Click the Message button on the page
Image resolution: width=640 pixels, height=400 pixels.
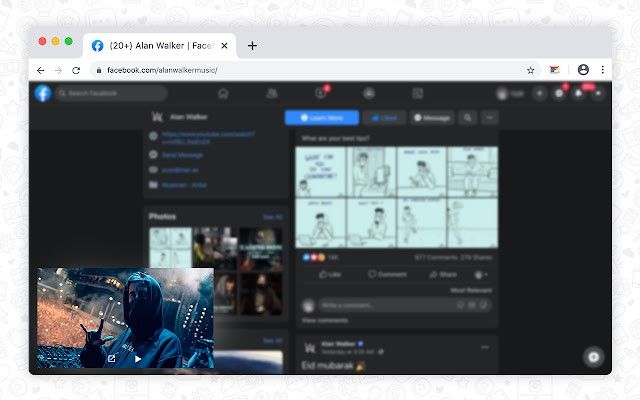click(432, 118)
